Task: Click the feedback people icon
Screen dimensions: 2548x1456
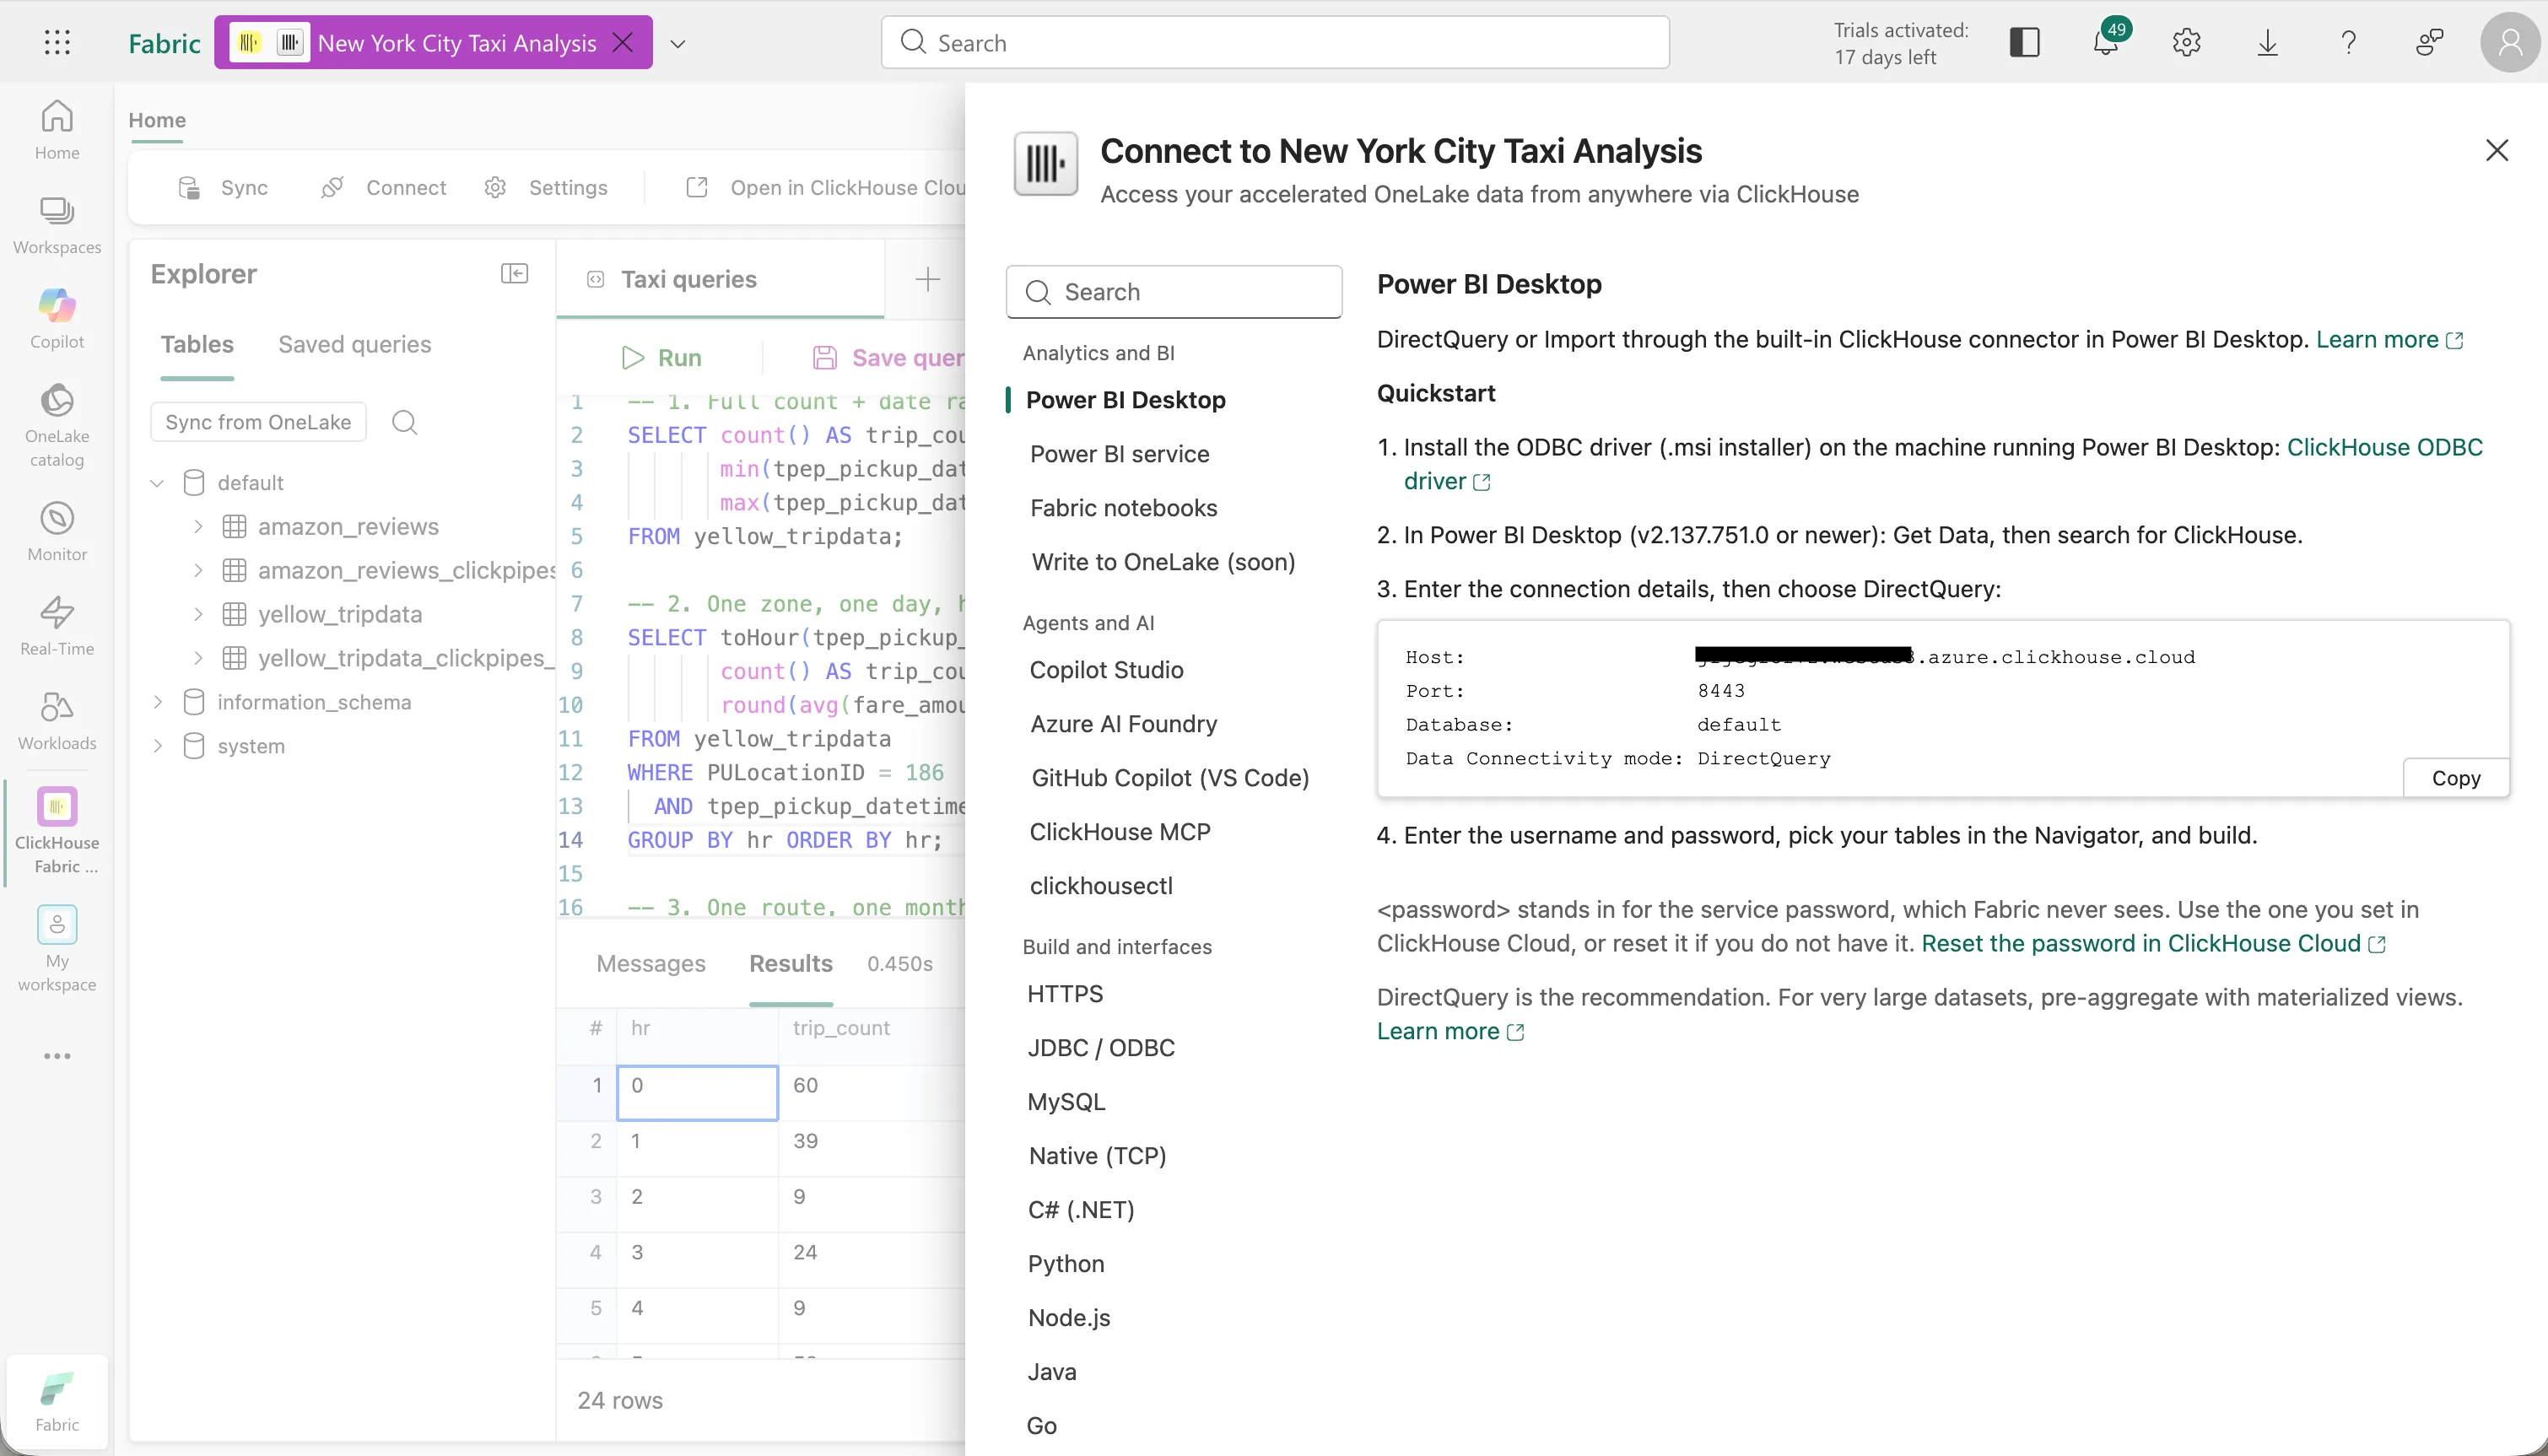Action: pos(2430,42)
